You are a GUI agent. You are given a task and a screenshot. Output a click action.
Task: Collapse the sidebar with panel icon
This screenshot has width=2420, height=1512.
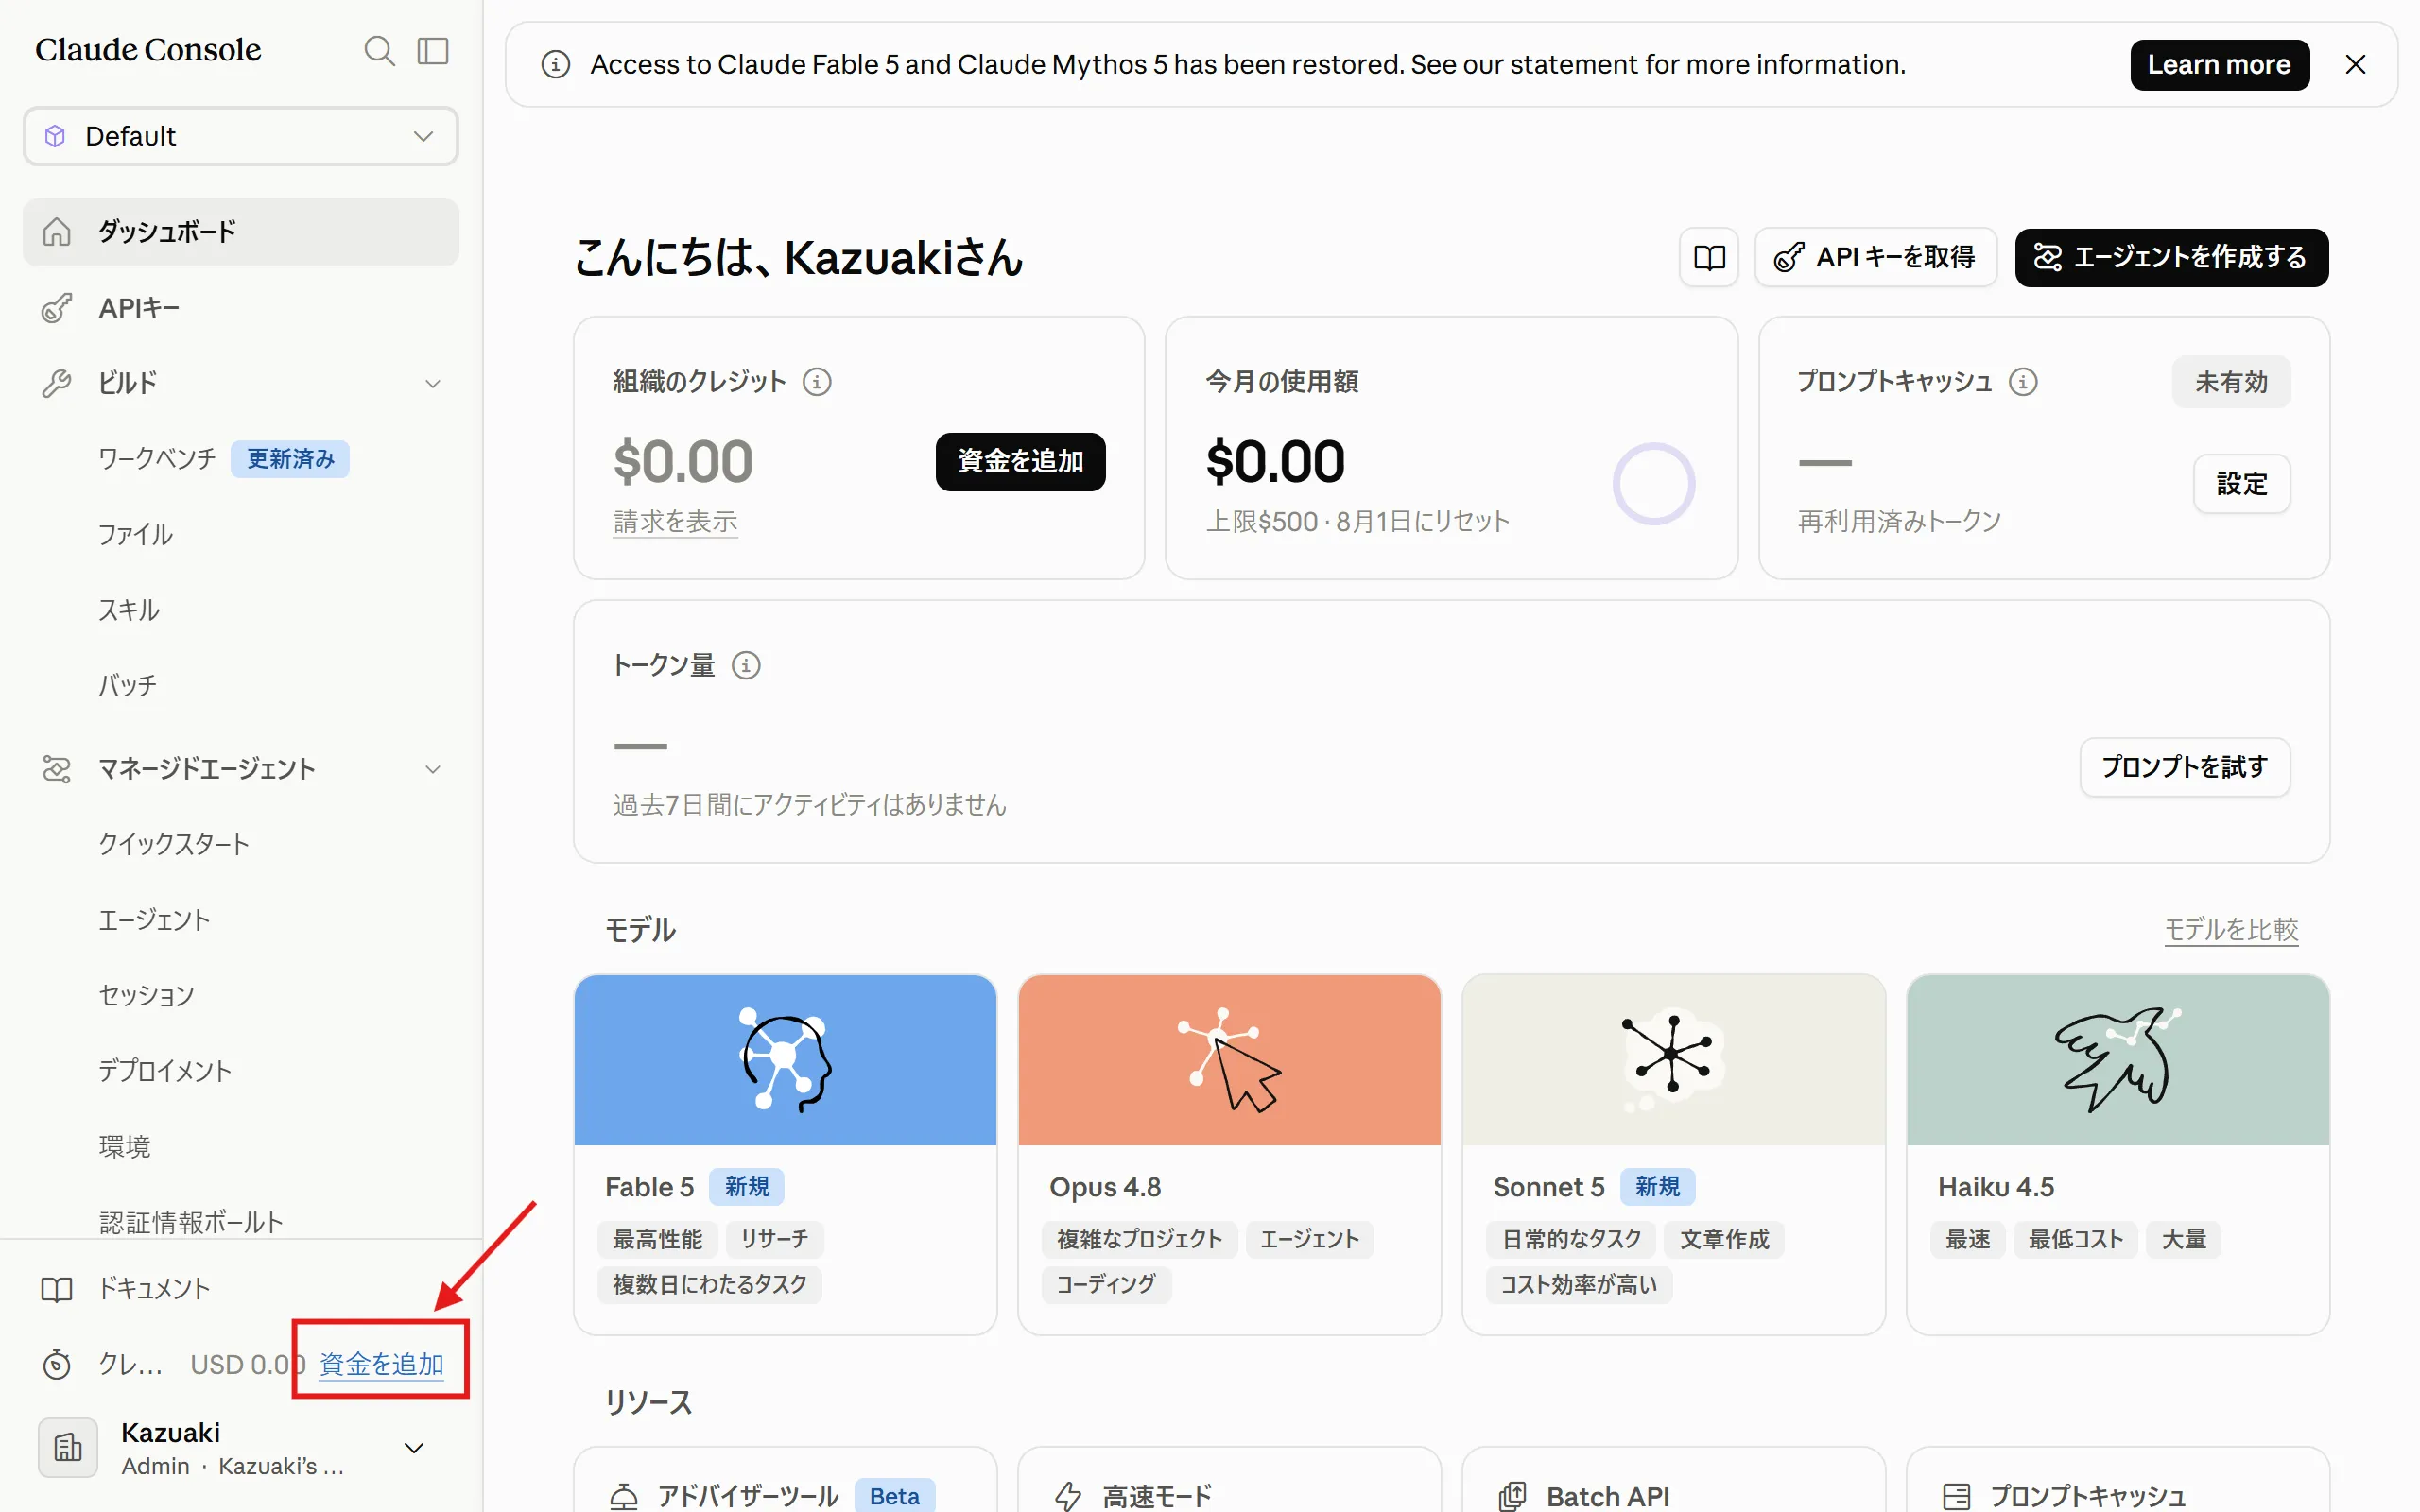433,51
